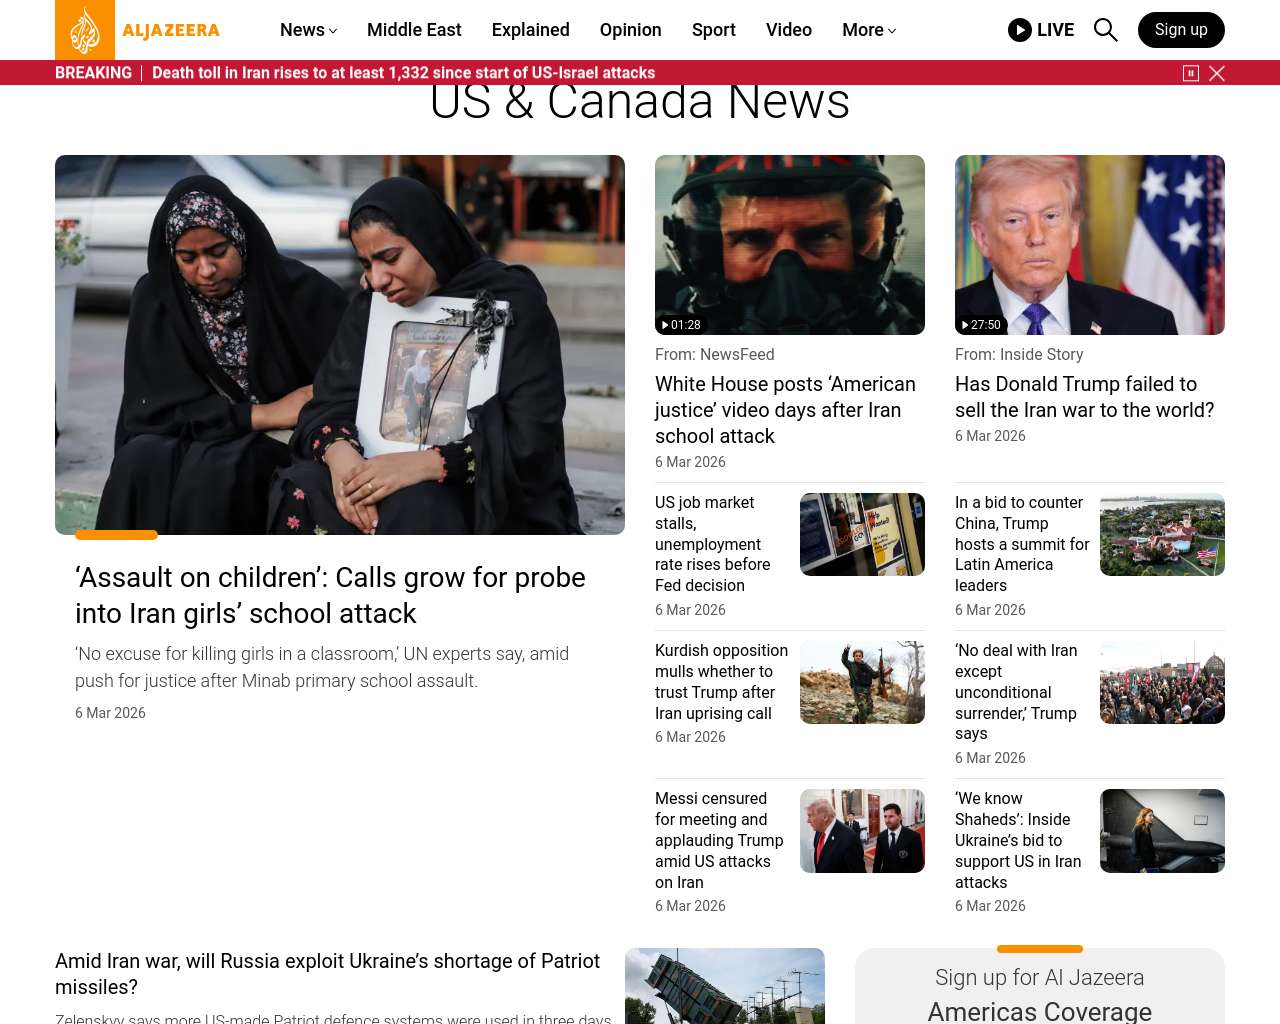Click the Messi and Trump thumbnail image
The height and width of the screenshot is (1024, 1280).
(862, 831)
